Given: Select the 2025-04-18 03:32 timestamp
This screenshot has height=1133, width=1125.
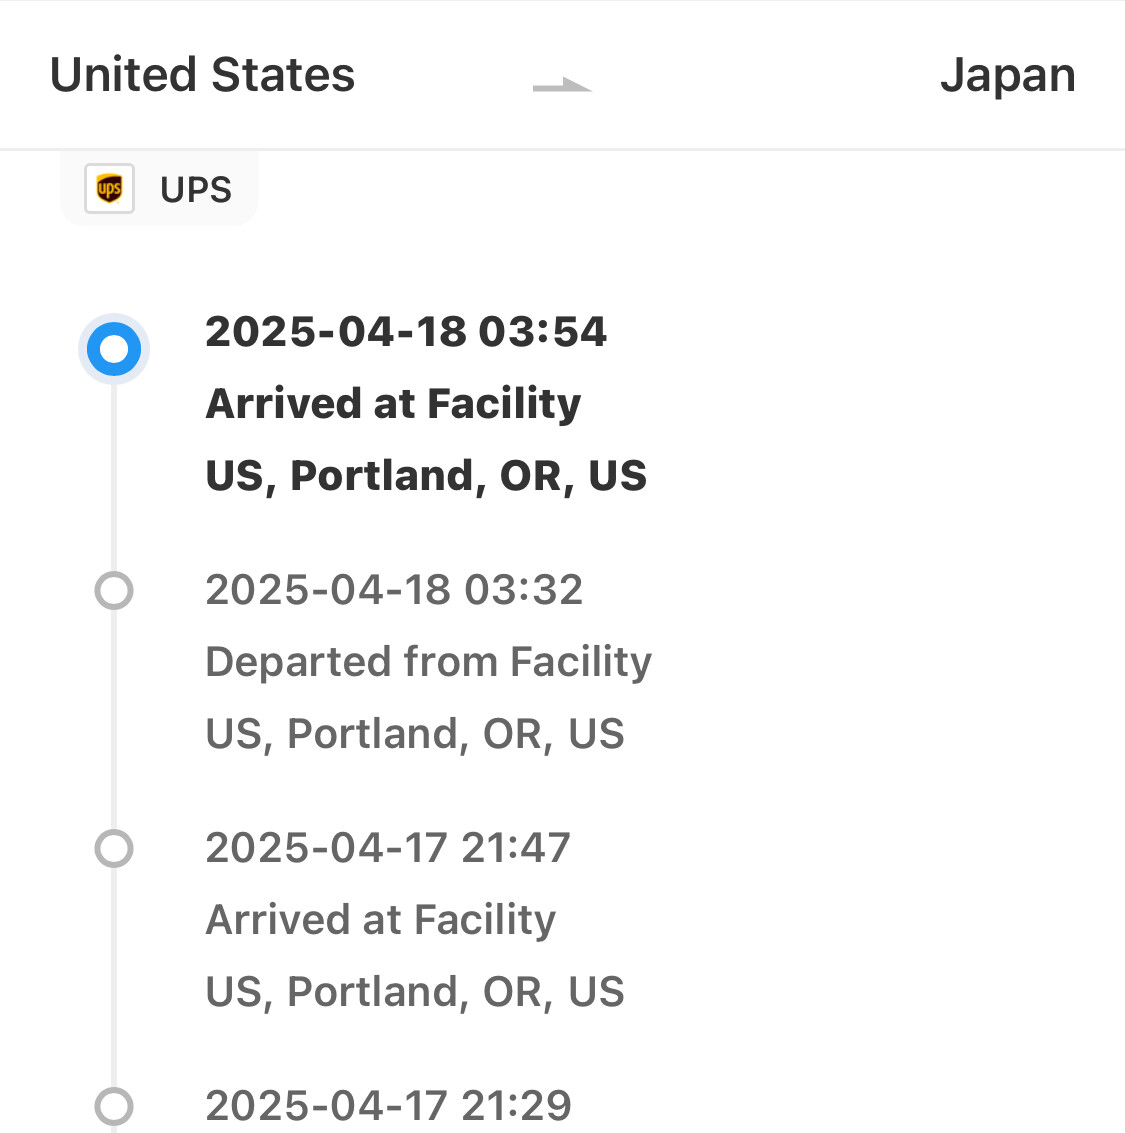Looking at the screenshot, I should point(395,590).
